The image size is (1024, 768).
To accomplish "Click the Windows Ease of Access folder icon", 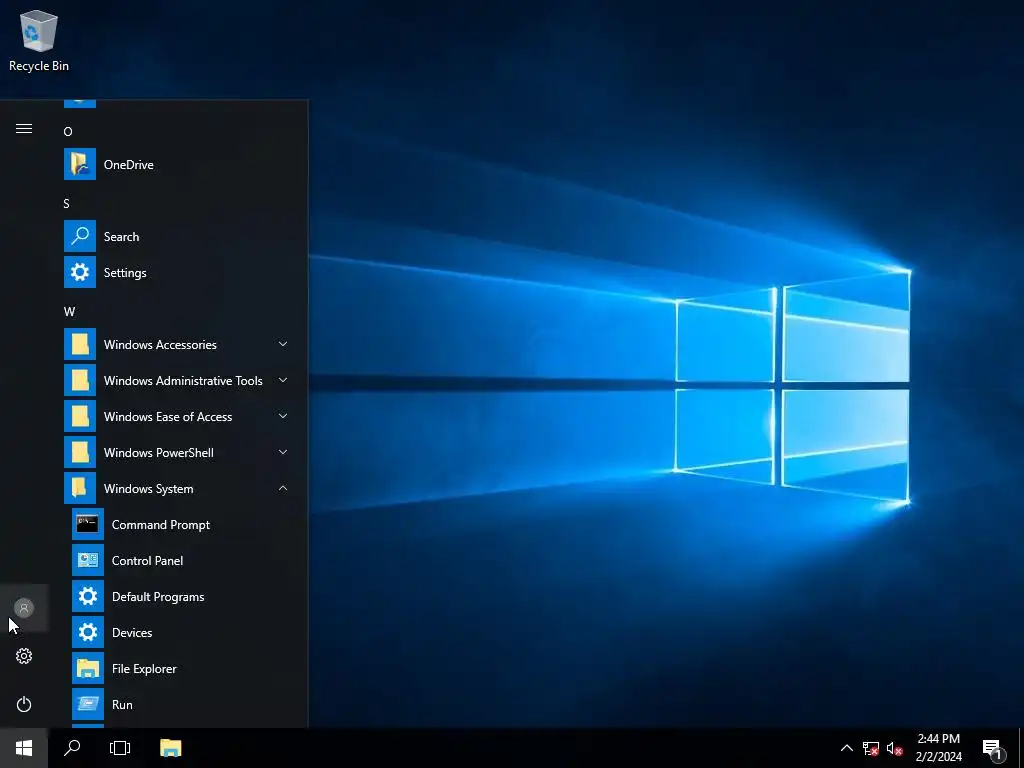I will tap(80, 416).
